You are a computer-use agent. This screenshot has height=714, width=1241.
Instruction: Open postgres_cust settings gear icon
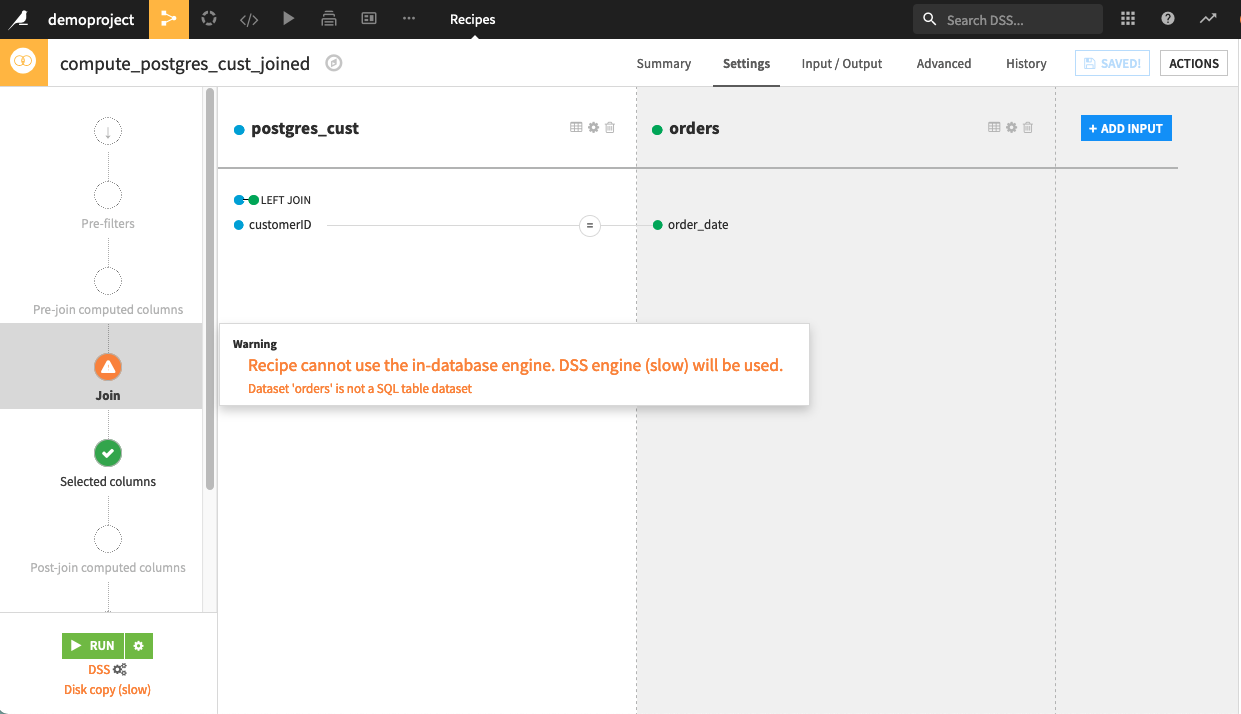point(593,127)
